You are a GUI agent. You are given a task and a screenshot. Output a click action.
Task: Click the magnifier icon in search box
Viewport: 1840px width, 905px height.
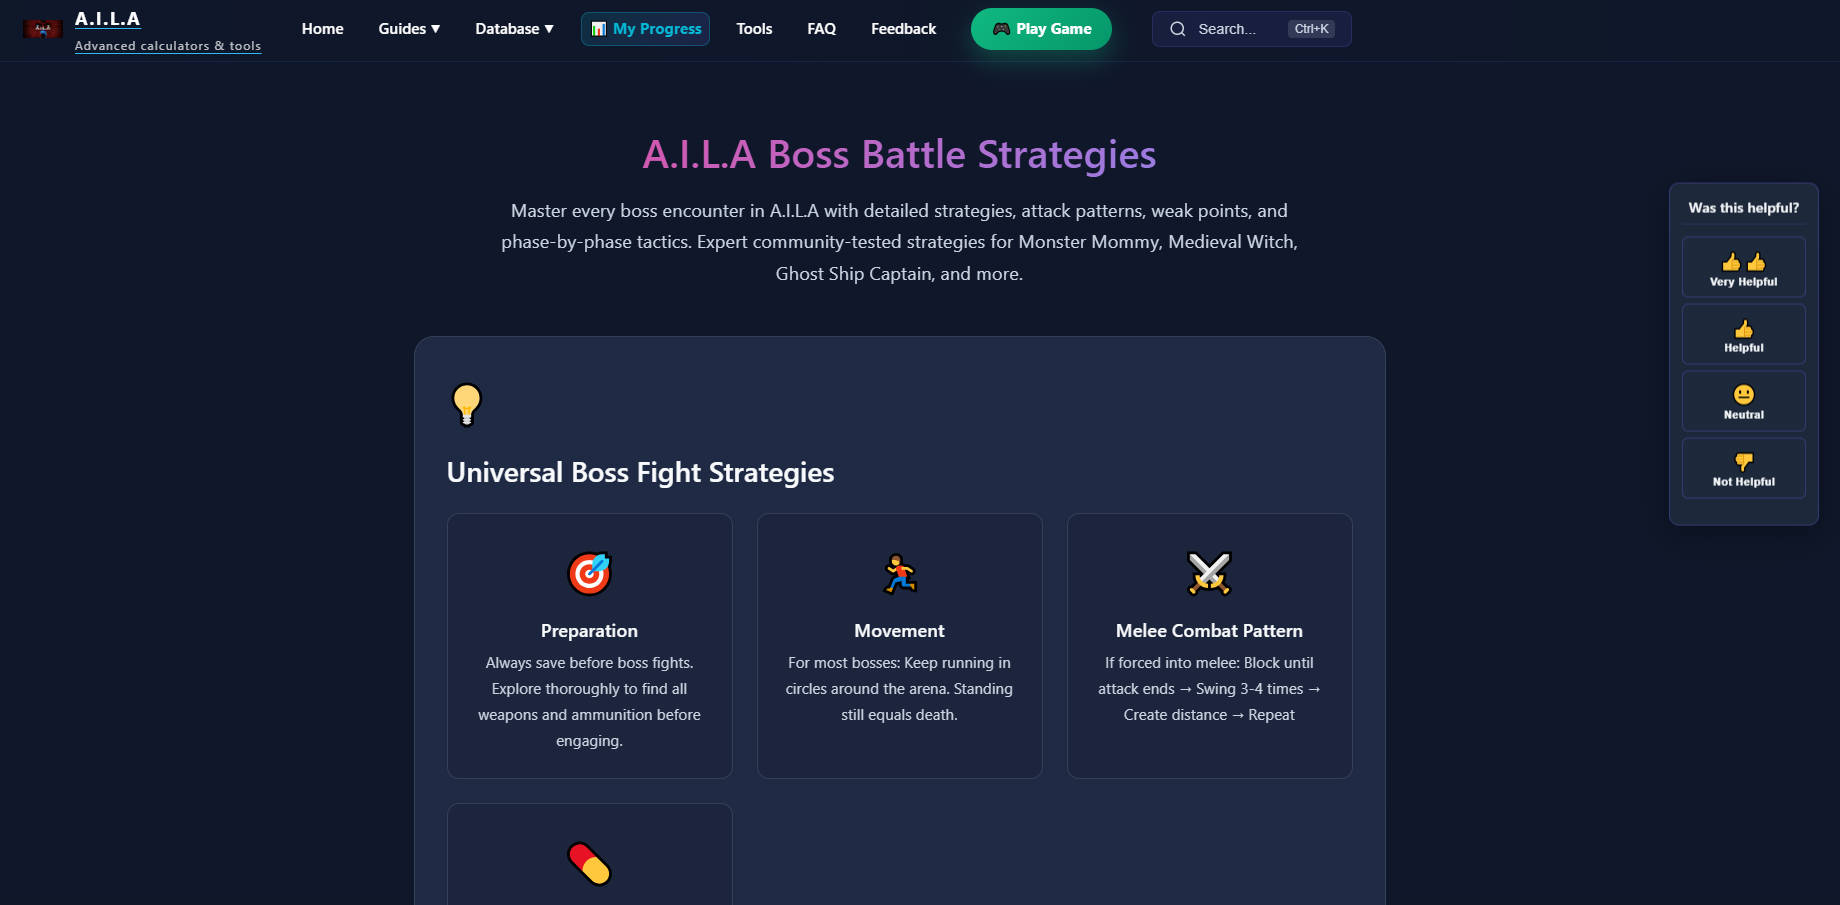click(1178, 29)
